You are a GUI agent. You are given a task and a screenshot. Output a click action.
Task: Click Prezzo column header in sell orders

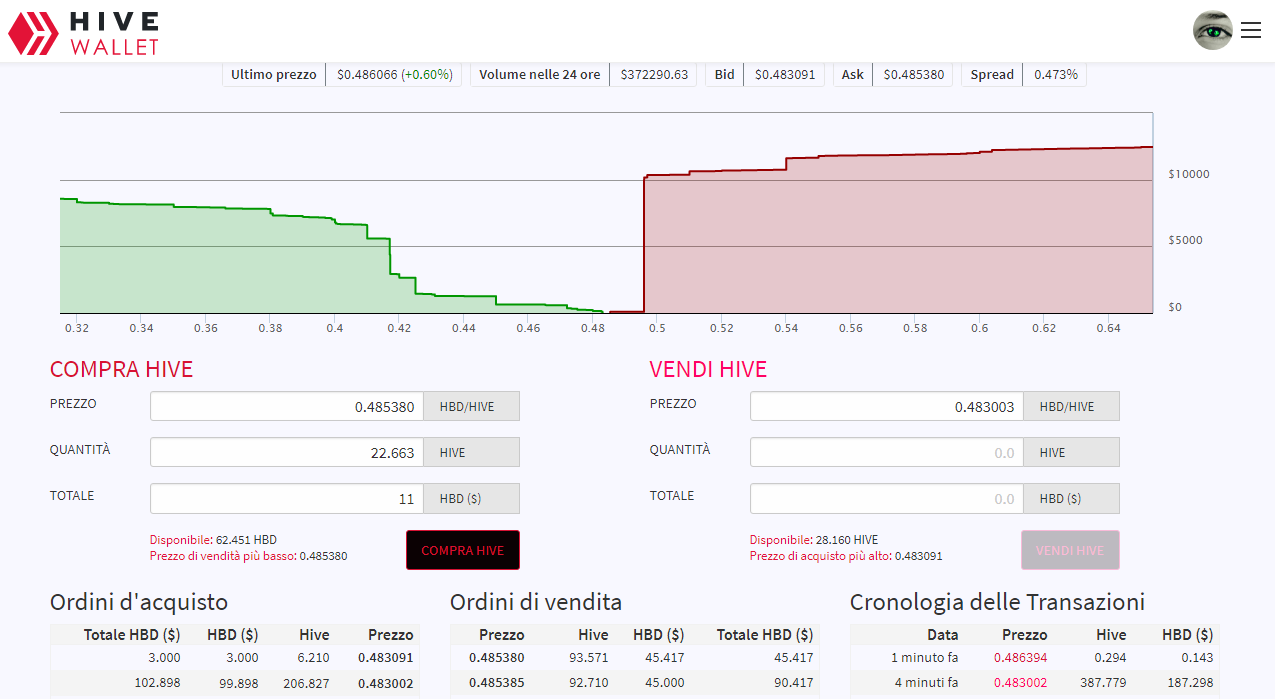point(501,635)
